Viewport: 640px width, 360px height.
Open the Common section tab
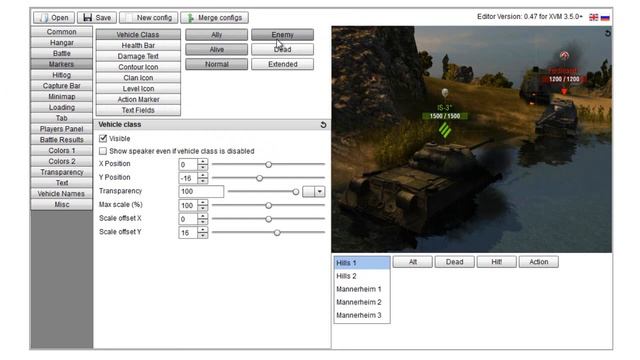[x=61, y=32]
